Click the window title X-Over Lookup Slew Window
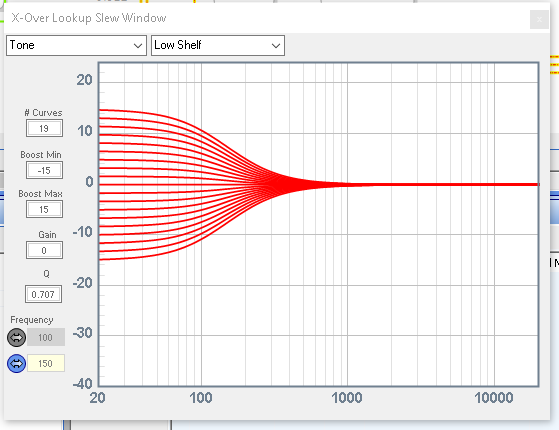The image size is (559, 430). pos(89,18)
